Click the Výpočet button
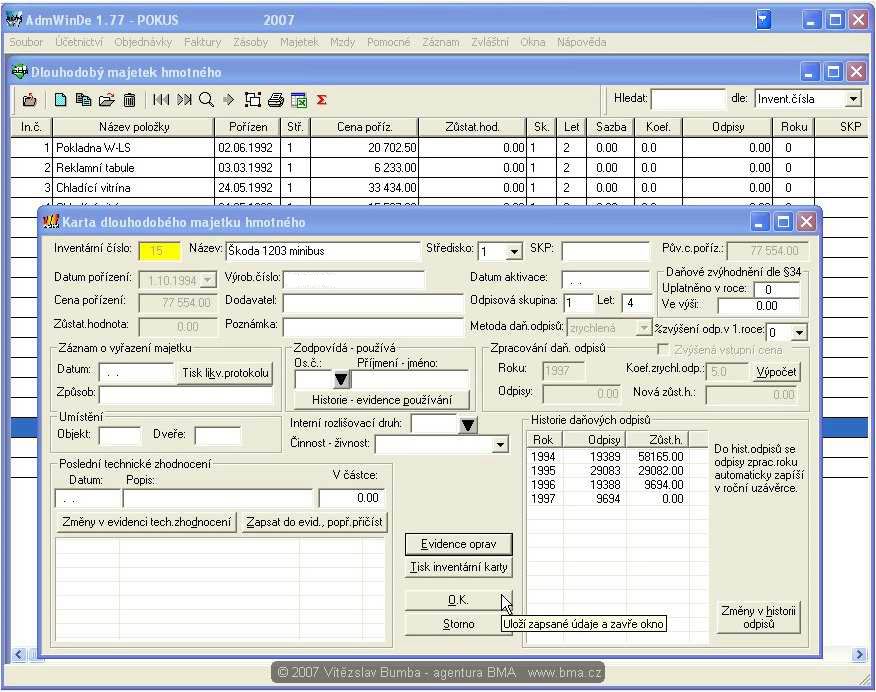Image resolution: width=876 pixels, height=692 pixels. pyautogui.click(x=776, y=372)
